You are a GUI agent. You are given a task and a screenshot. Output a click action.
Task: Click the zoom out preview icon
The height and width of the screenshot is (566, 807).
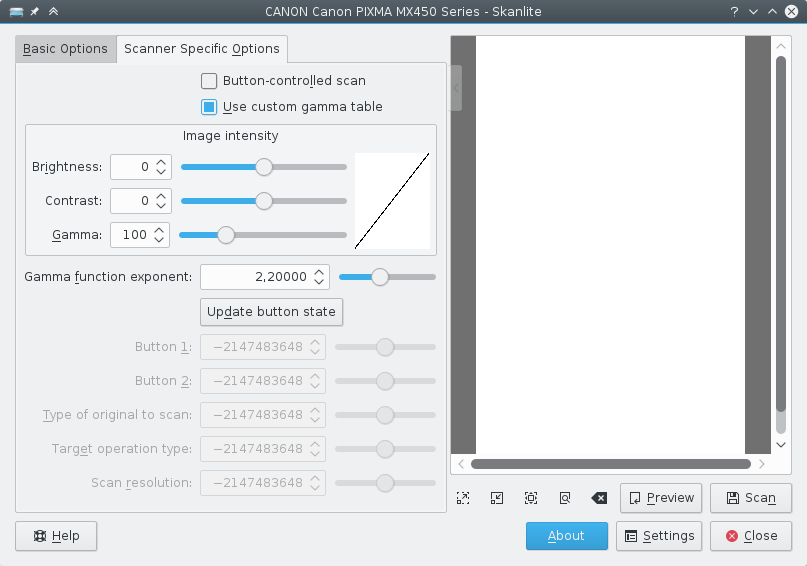pyautogui.click(x=497, y=498)
